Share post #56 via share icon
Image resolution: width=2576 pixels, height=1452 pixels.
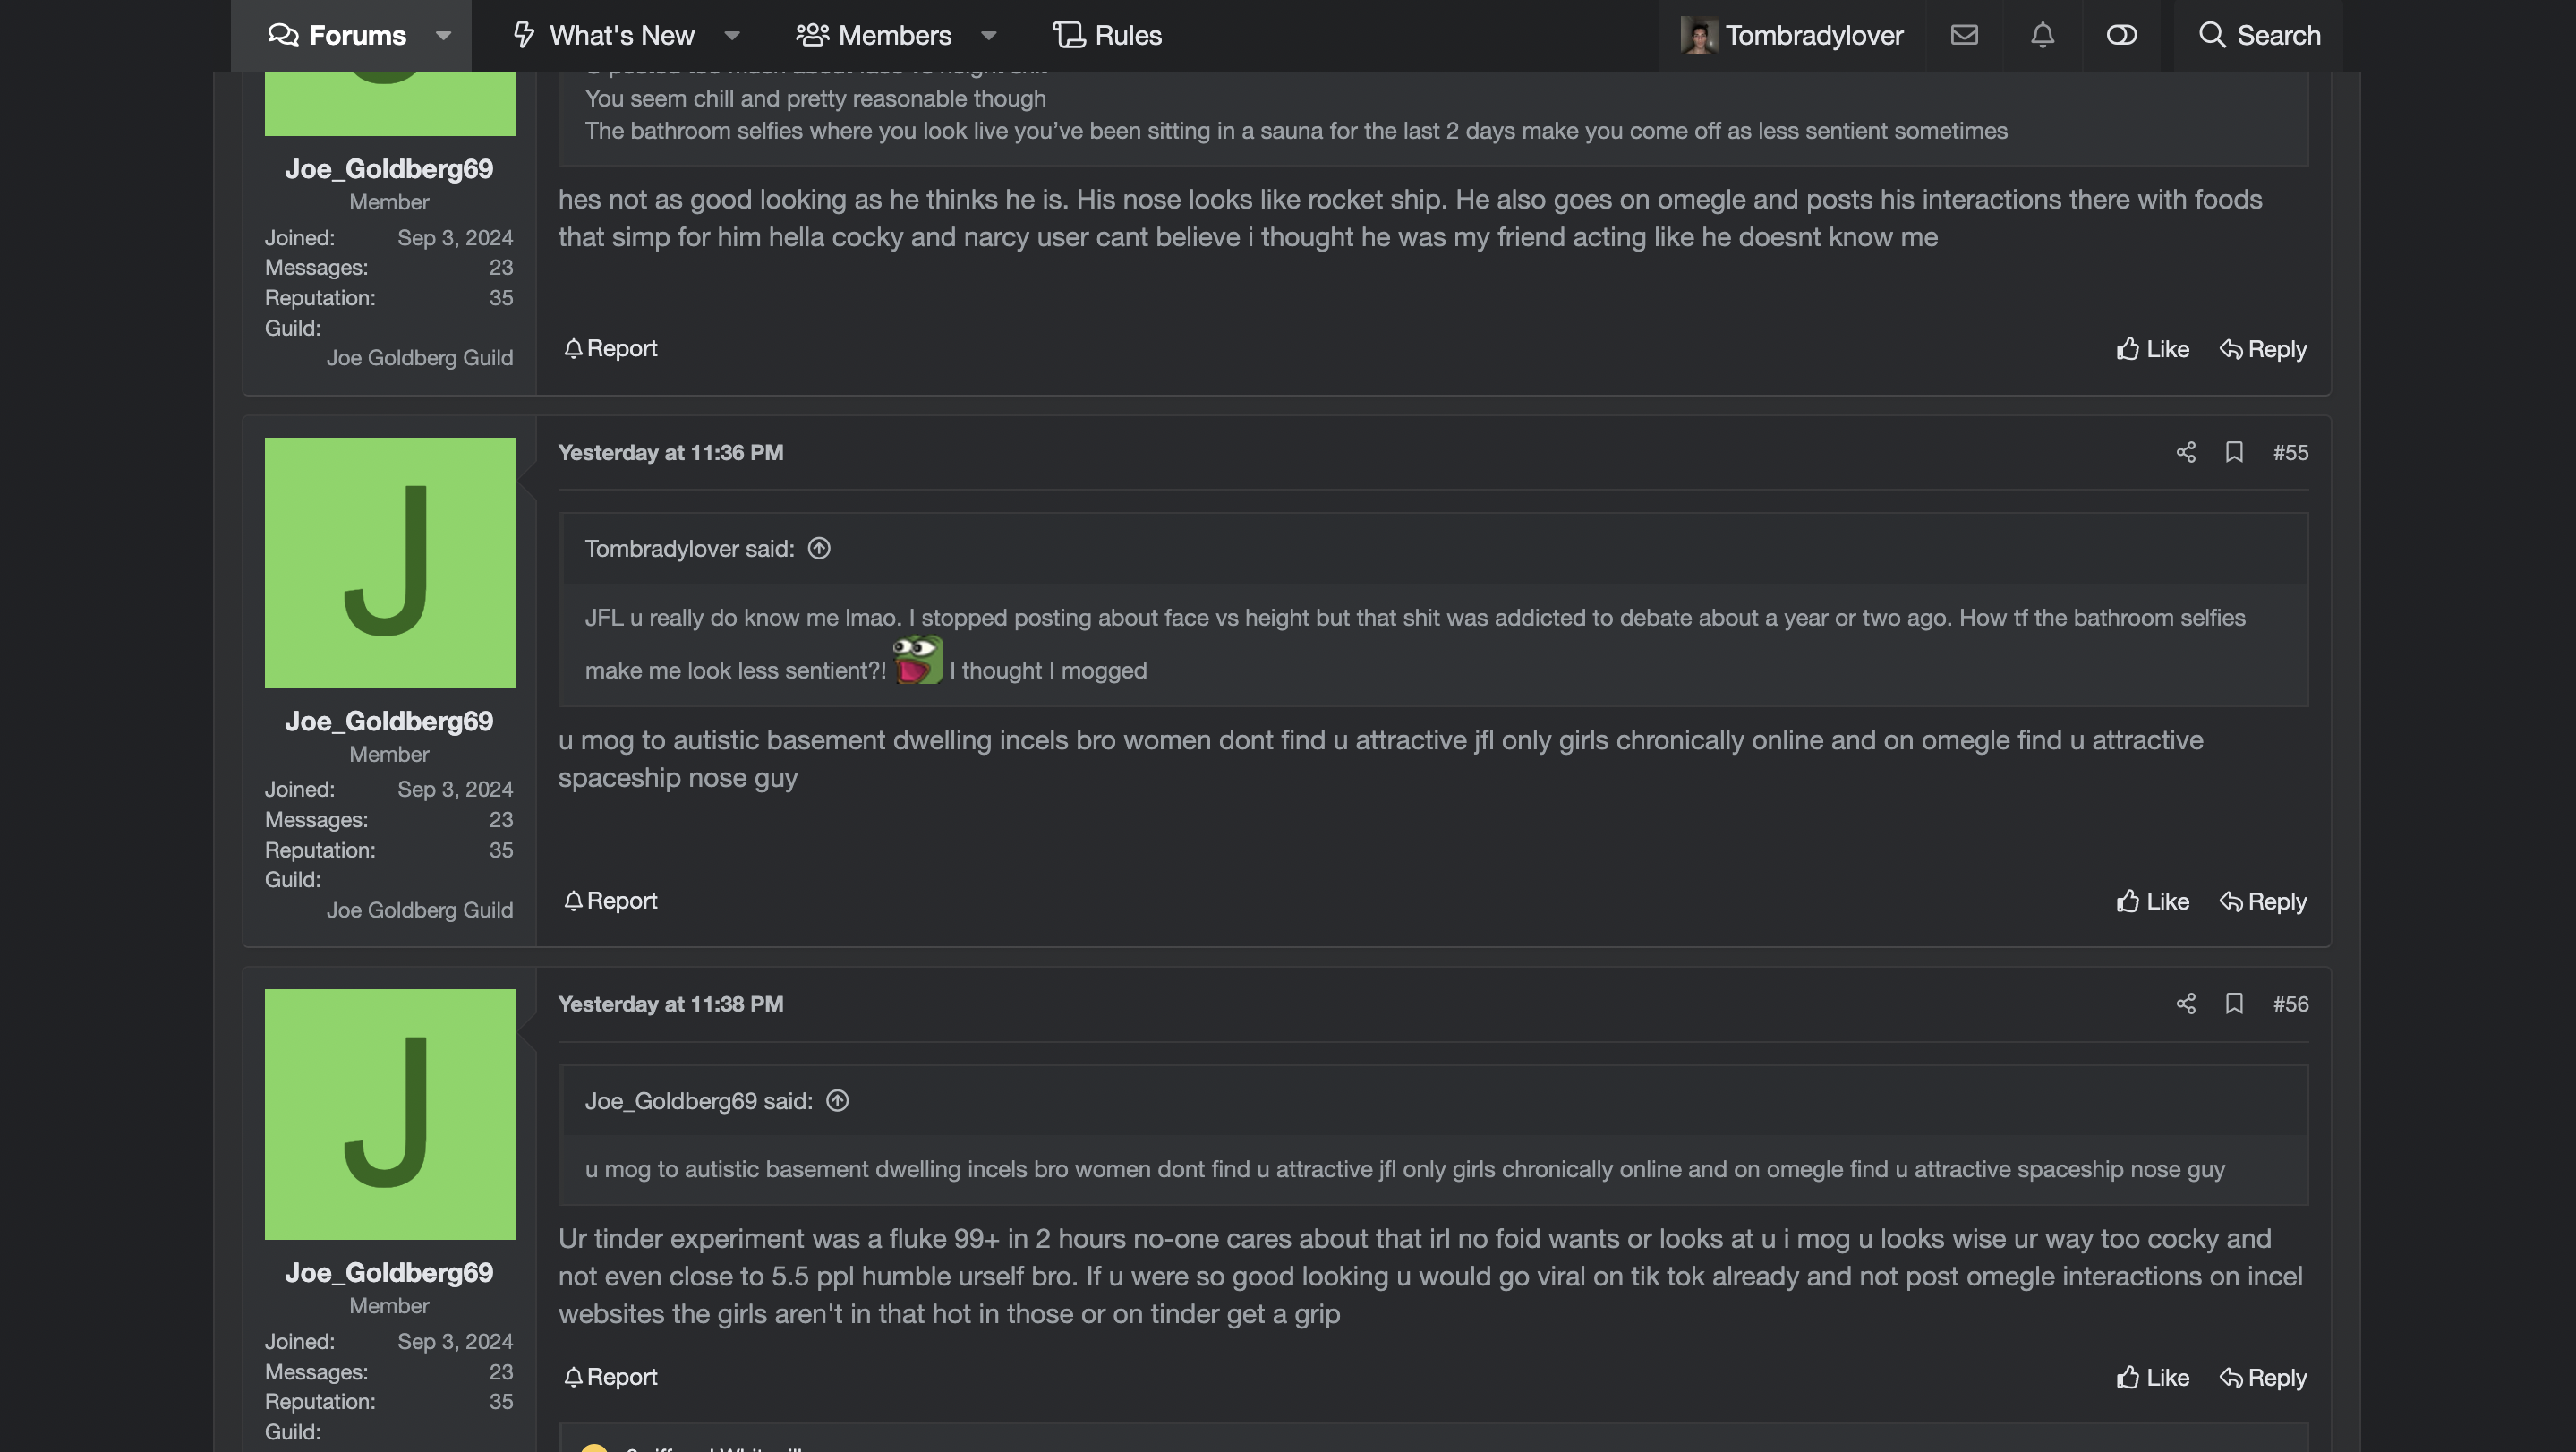click(x=2186, y=1004)
